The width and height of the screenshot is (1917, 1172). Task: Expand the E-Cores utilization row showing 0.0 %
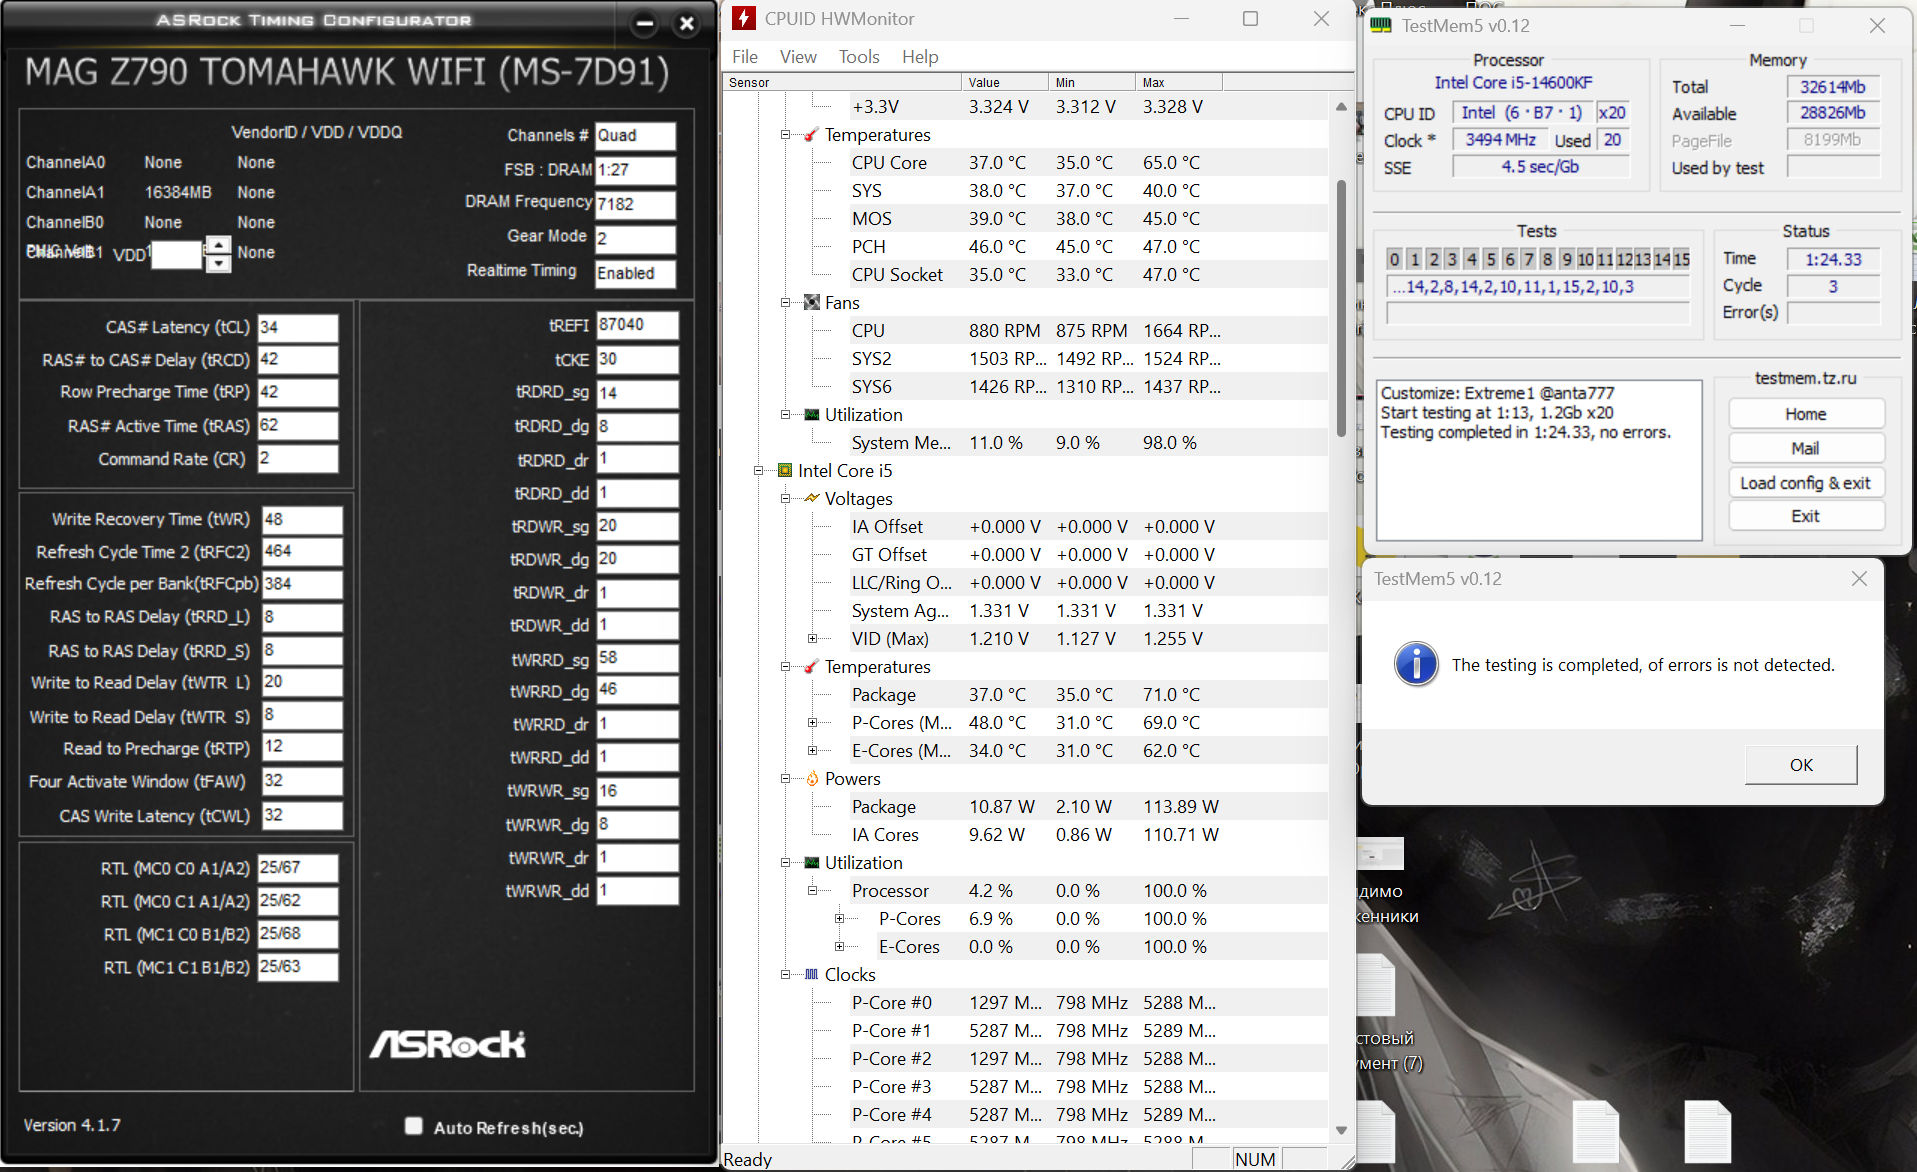840,947
